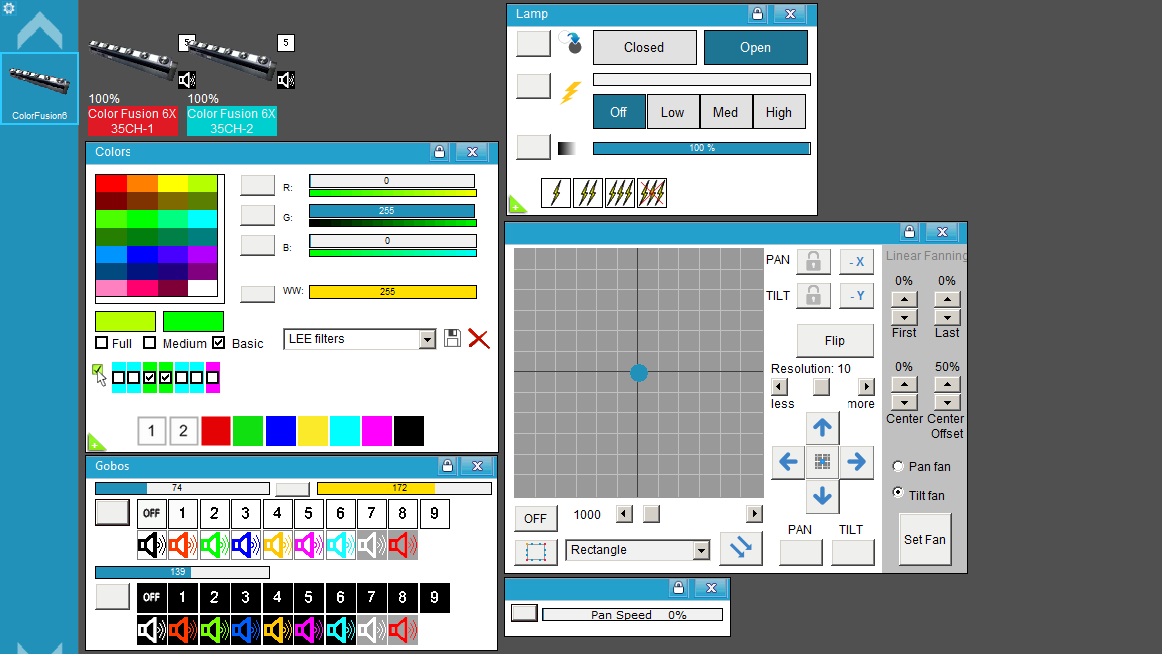The height and width of the screenshot is (654, 1162).
Task: Select ColorFusion6 fixture thumbnail in sidebar
Action: coord(39,88)
